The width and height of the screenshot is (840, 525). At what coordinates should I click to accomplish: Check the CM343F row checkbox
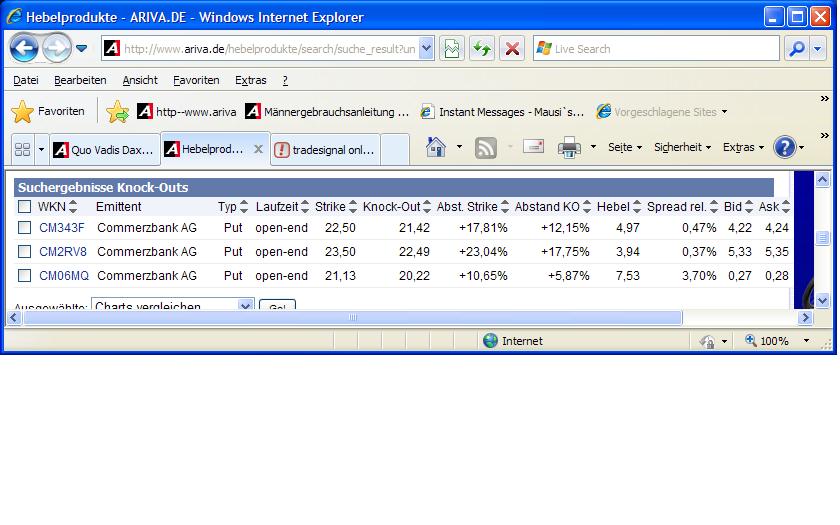[x=24, y=228]
